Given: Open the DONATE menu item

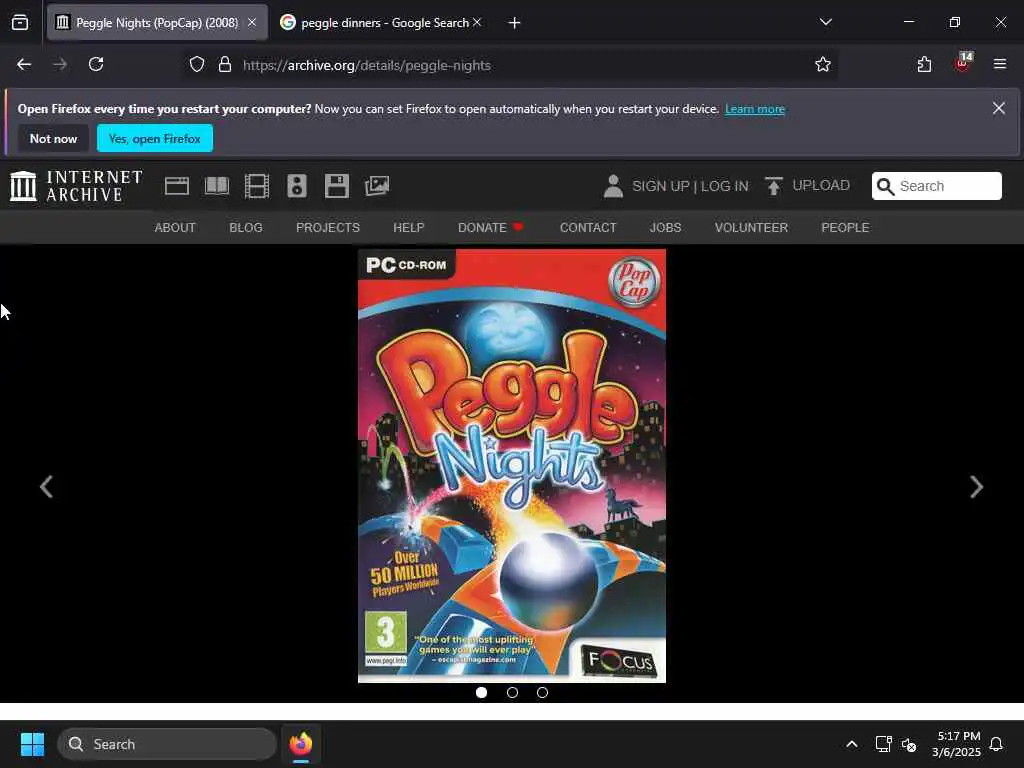Looking at the screenshot, I should tap(490, 227).
